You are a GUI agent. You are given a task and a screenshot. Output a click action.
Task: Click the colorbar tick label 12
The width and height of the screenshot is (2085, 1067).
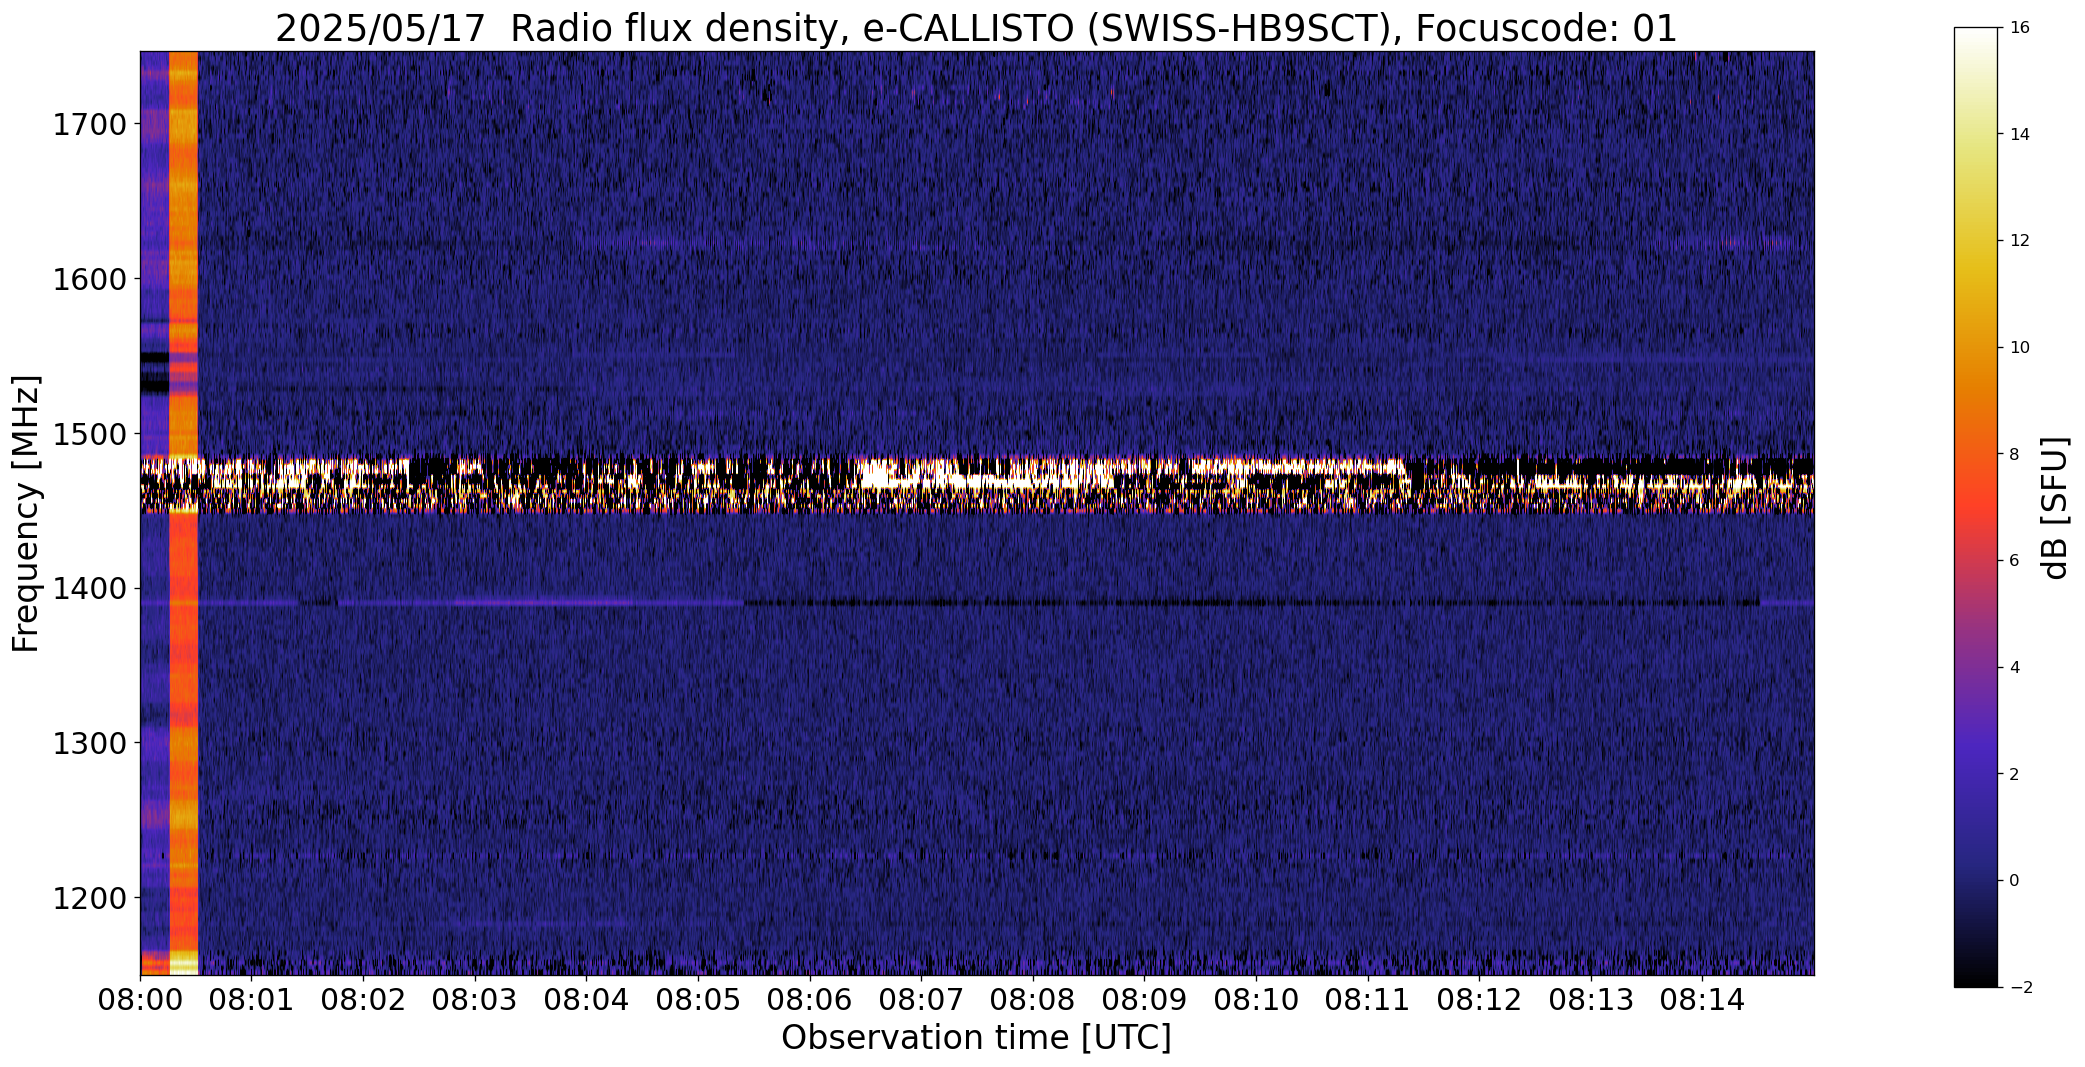2019,241
